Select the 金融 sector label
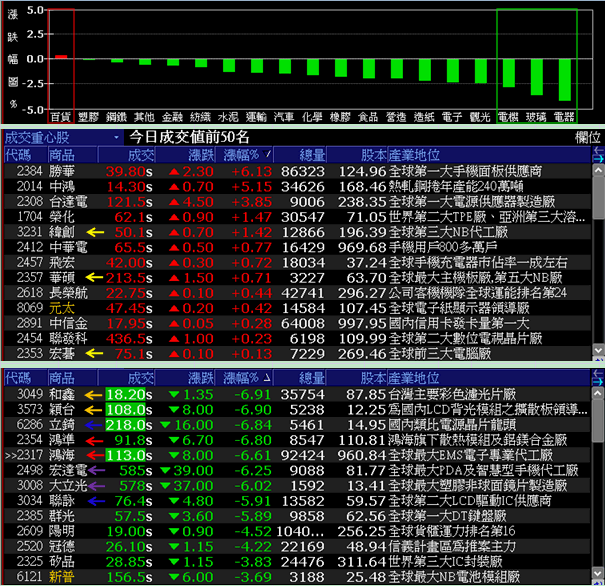Viewport: 605px width, 586px height. point(172,117)
